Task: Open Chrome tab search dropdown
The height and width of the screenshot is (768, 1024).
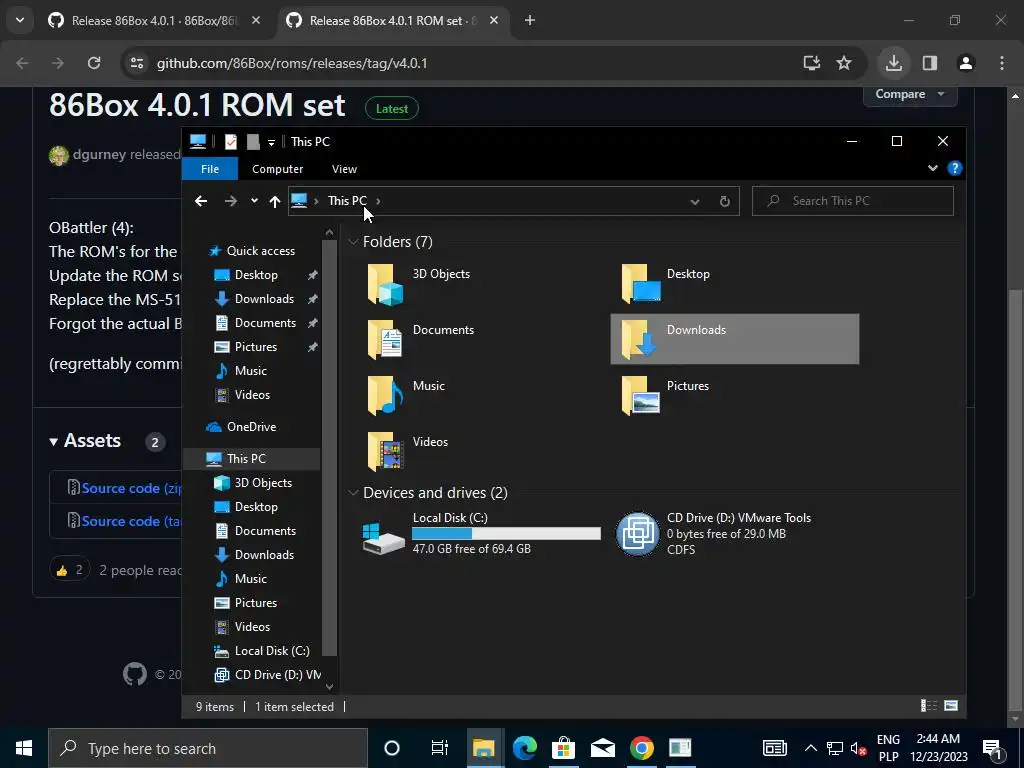Action: 20,20
